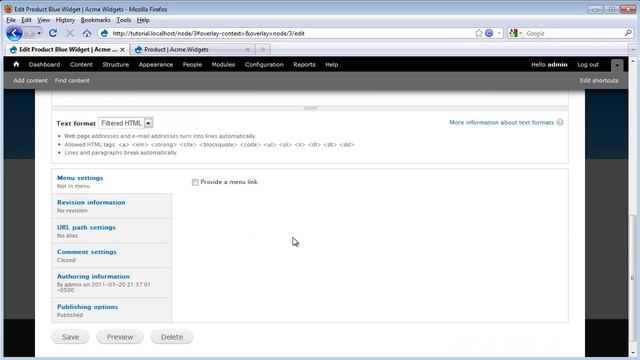Bookmark this page with the star icon
640x360 pixels.
[x=479, y=33]
